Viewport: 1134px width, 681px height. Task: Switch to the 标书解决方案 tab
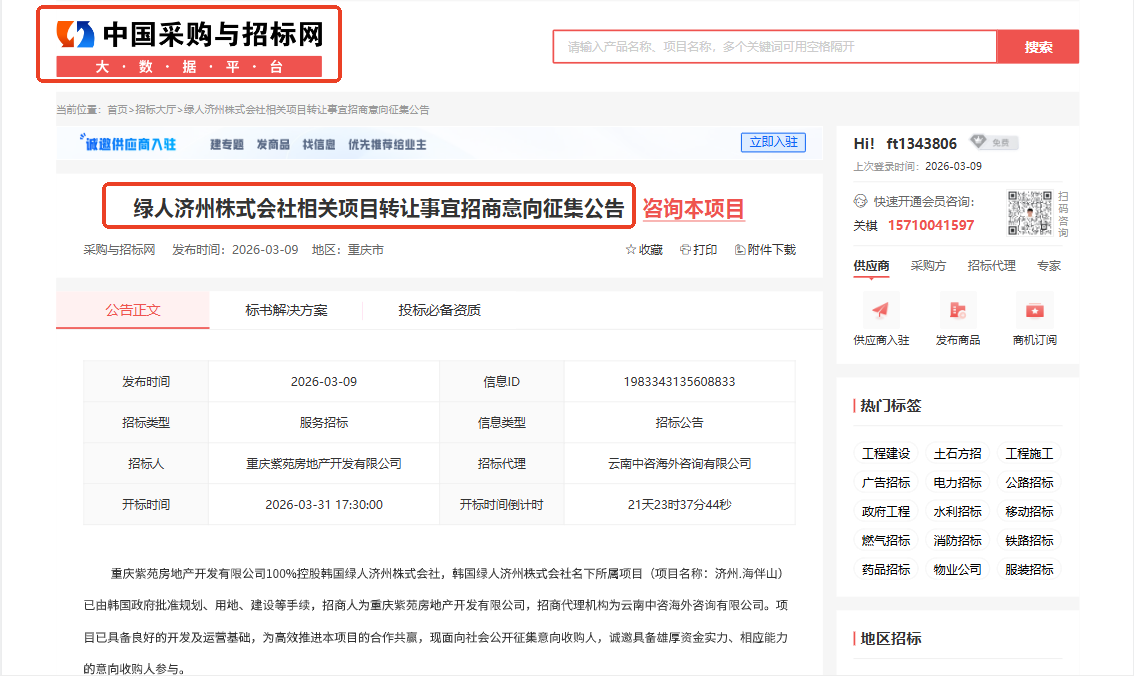pyautogui.click(x=286, y=310)
